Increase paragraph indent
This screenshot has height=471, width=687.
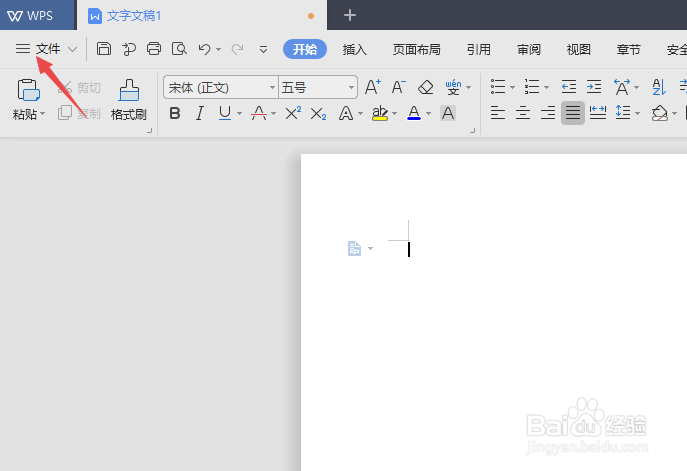click(594, 87)
